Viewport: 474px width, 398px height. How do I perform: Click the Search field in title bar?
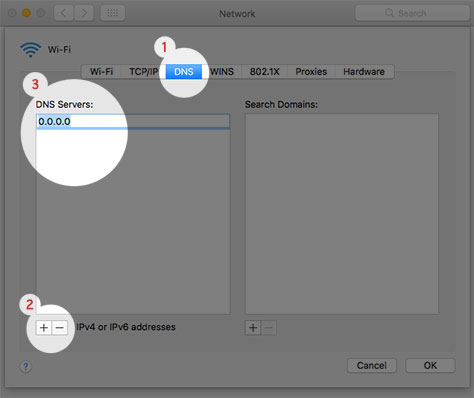click(412, 13)
